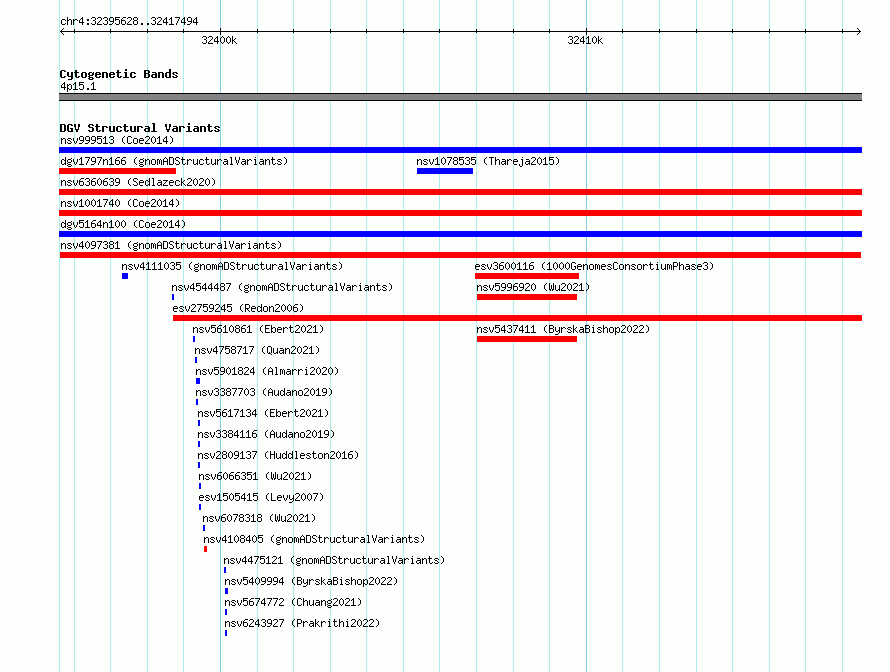Open nsv5674772 (Chuang2021) label
This screenshot has width=890, height=672.
(293, 602)
